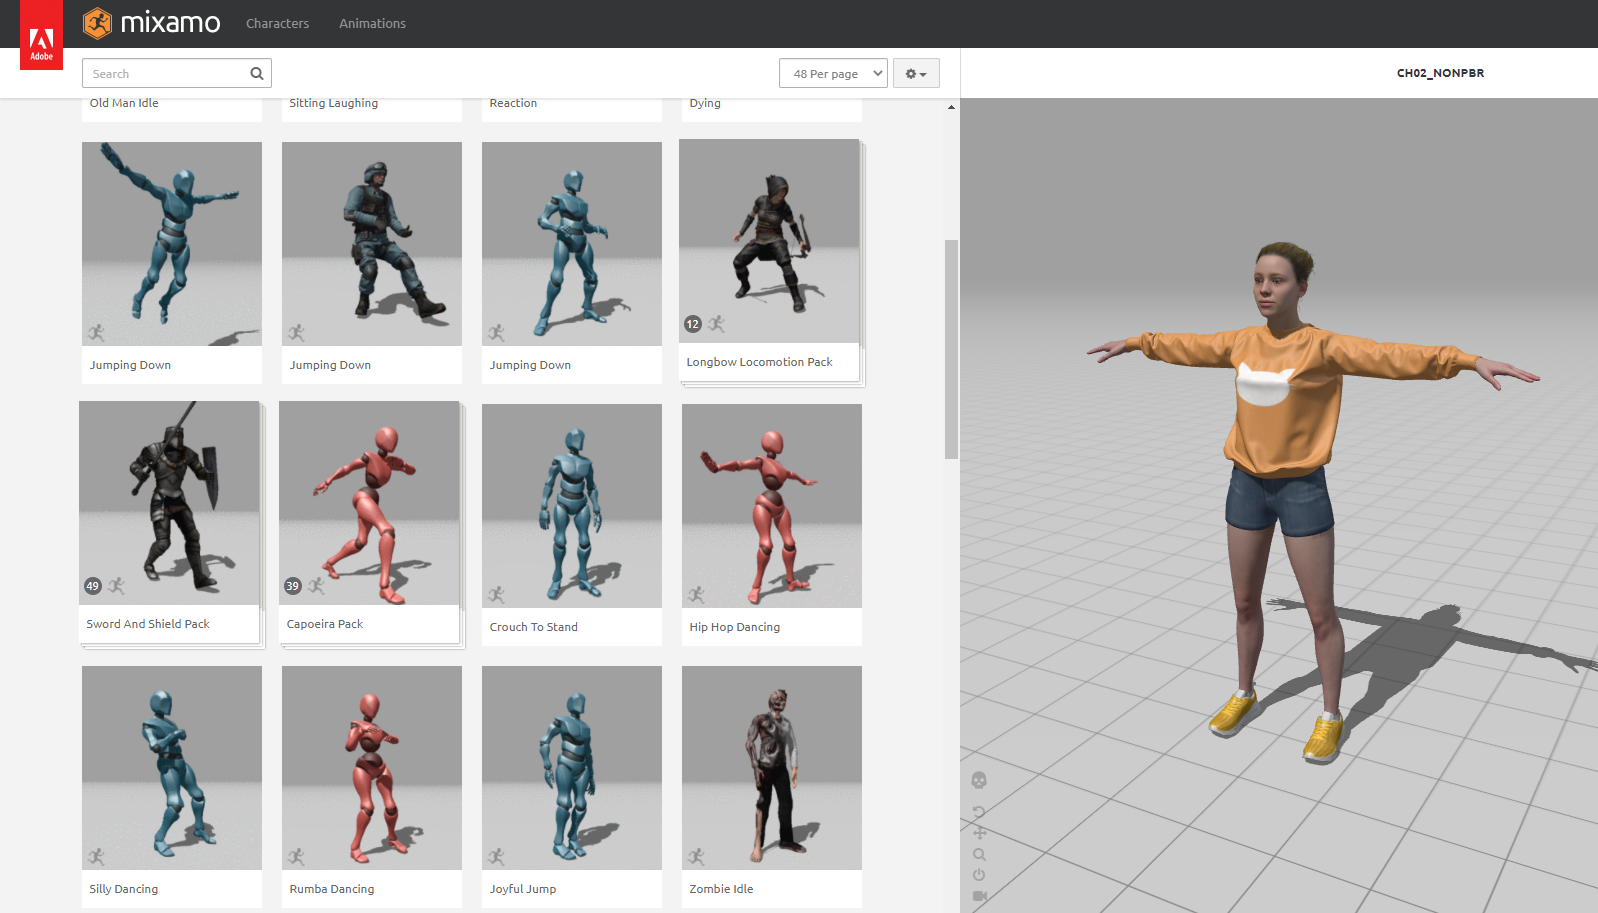Click the runner icon on the Sword And Shield Pack card
This screenshot has height=913, width=1598.
pyautogui.click(x=116, y=586)
